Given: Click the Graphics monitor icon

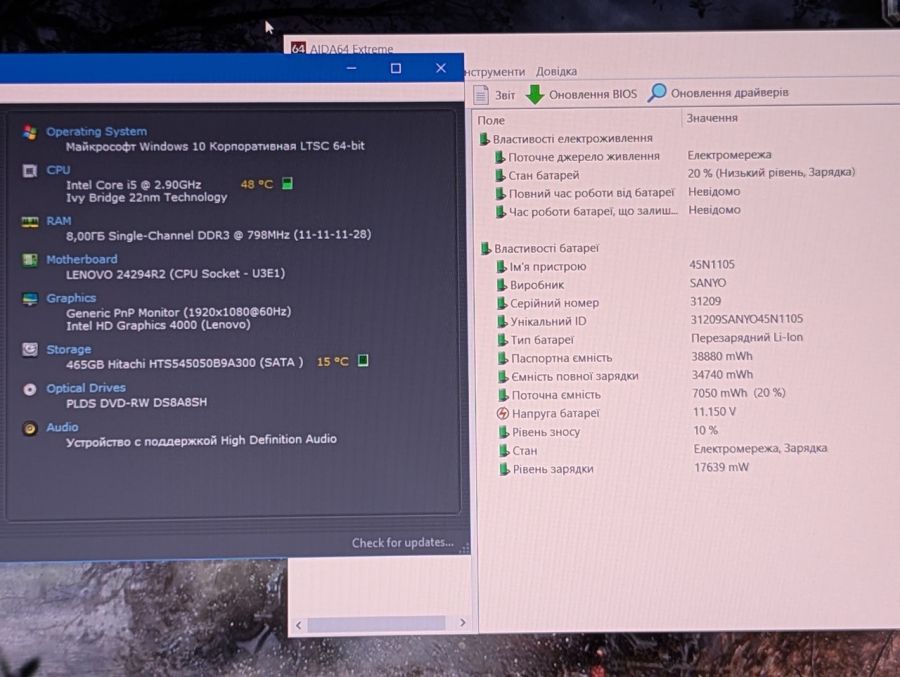Looking at the screenshot, I should (x=30, y=299).
